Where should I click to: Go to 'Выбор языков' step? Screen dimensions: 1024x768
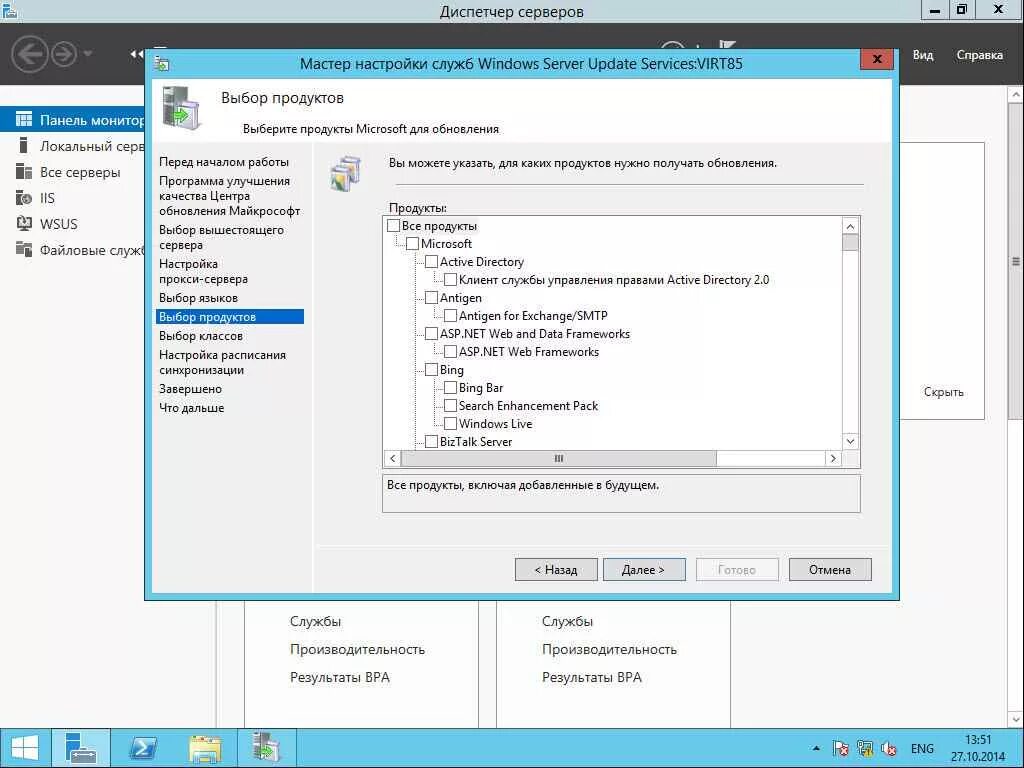point(199,298)
